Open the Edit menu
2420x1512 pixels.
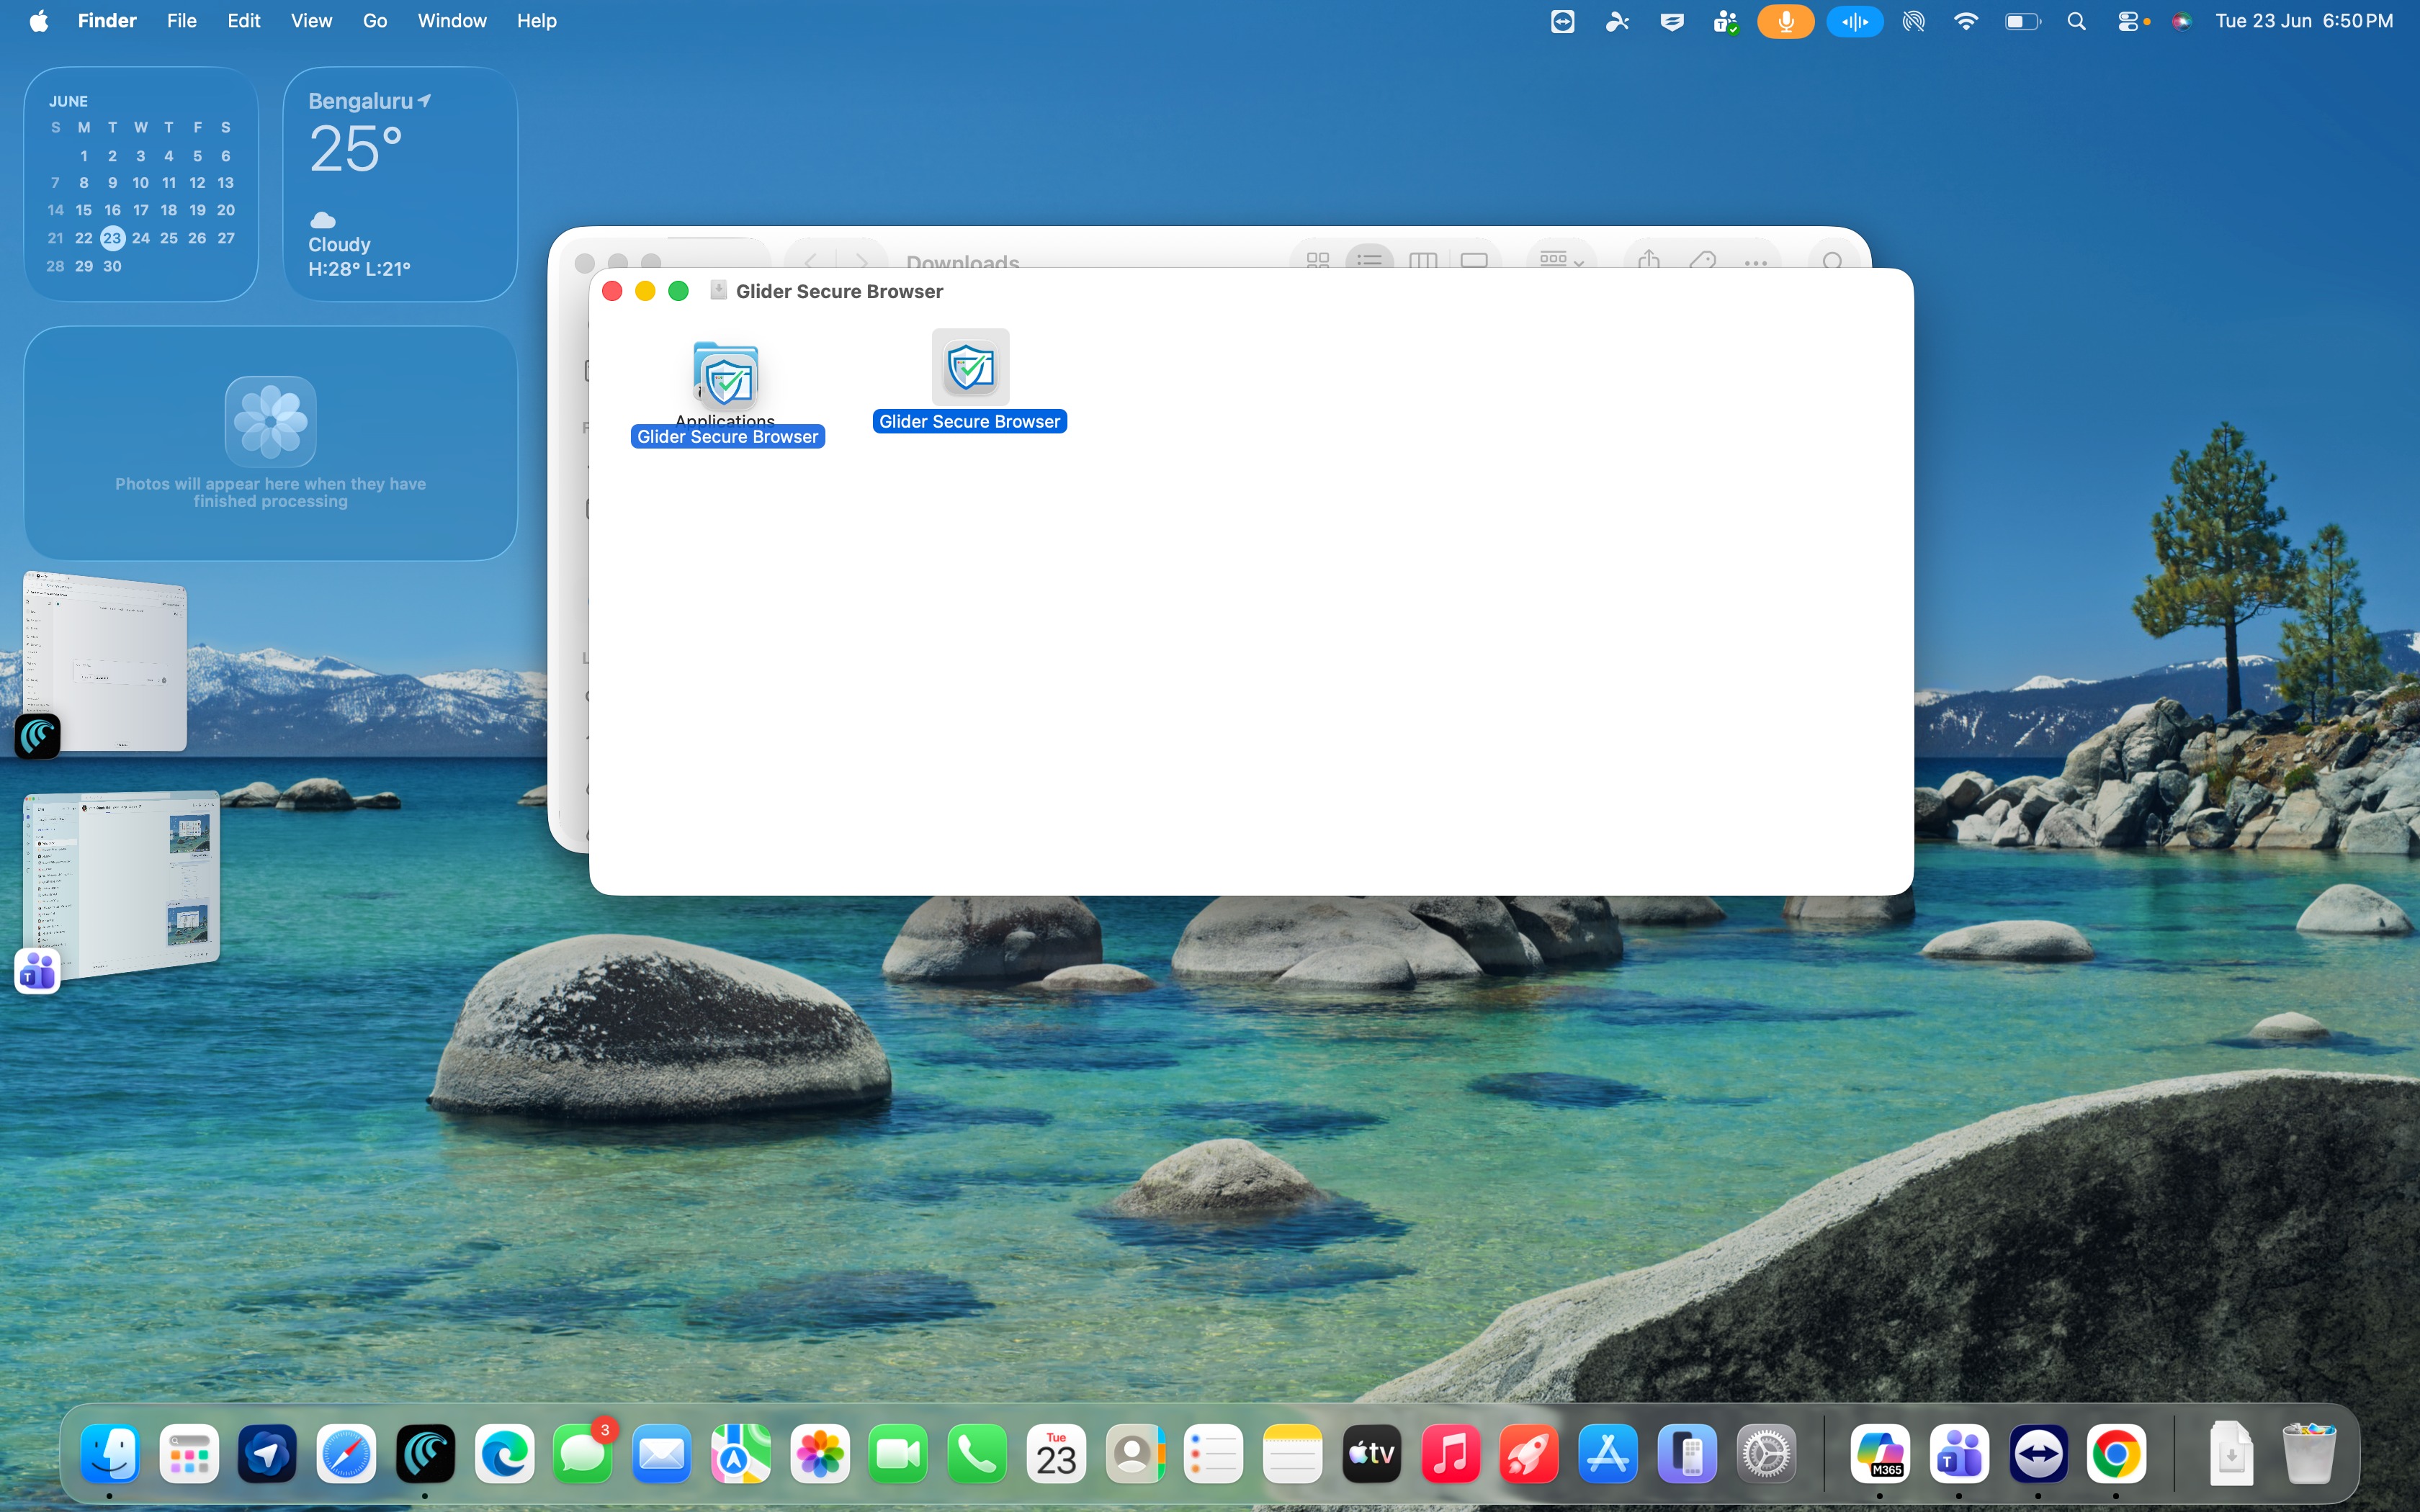pos(243,21)
